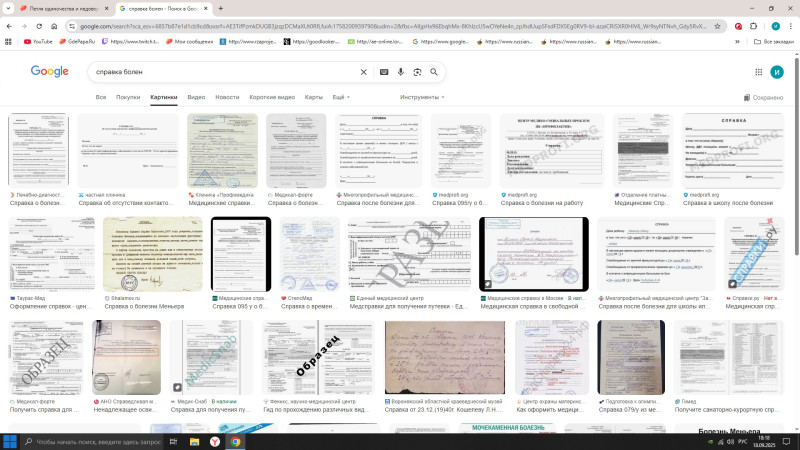This screenshot has height=450, width=800.
Task: Click the Windows Start button
Action: pyautogui.click(x=10, y=441)
